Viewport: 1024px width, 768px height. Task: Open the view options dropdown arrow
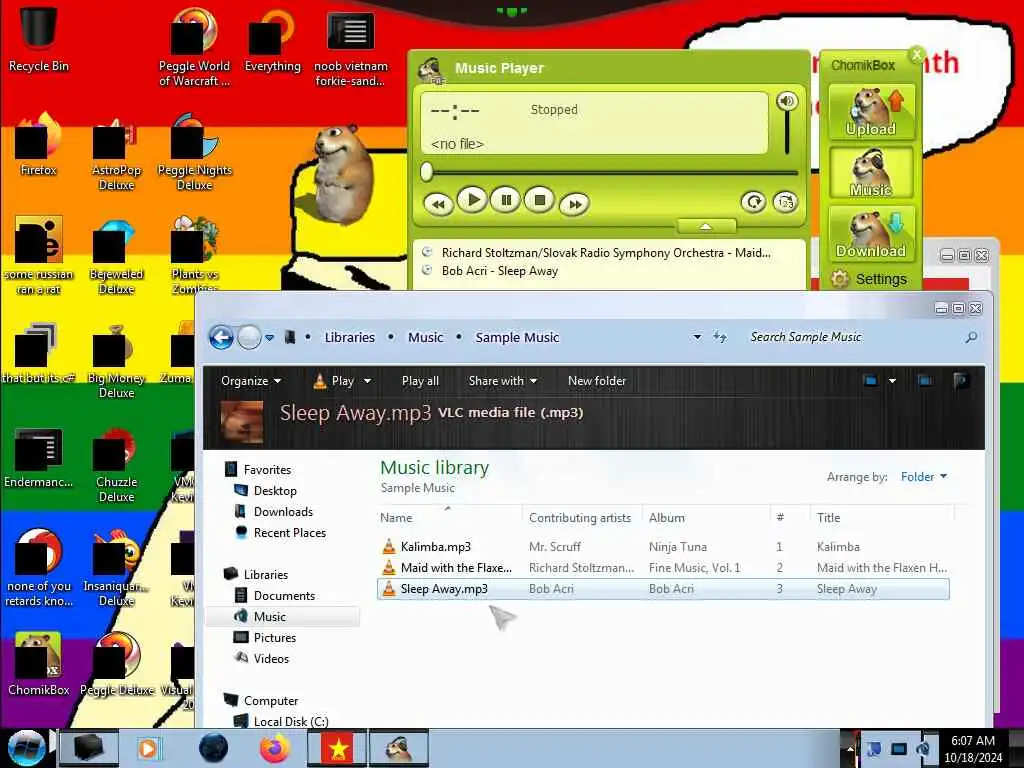pos(892,380)
